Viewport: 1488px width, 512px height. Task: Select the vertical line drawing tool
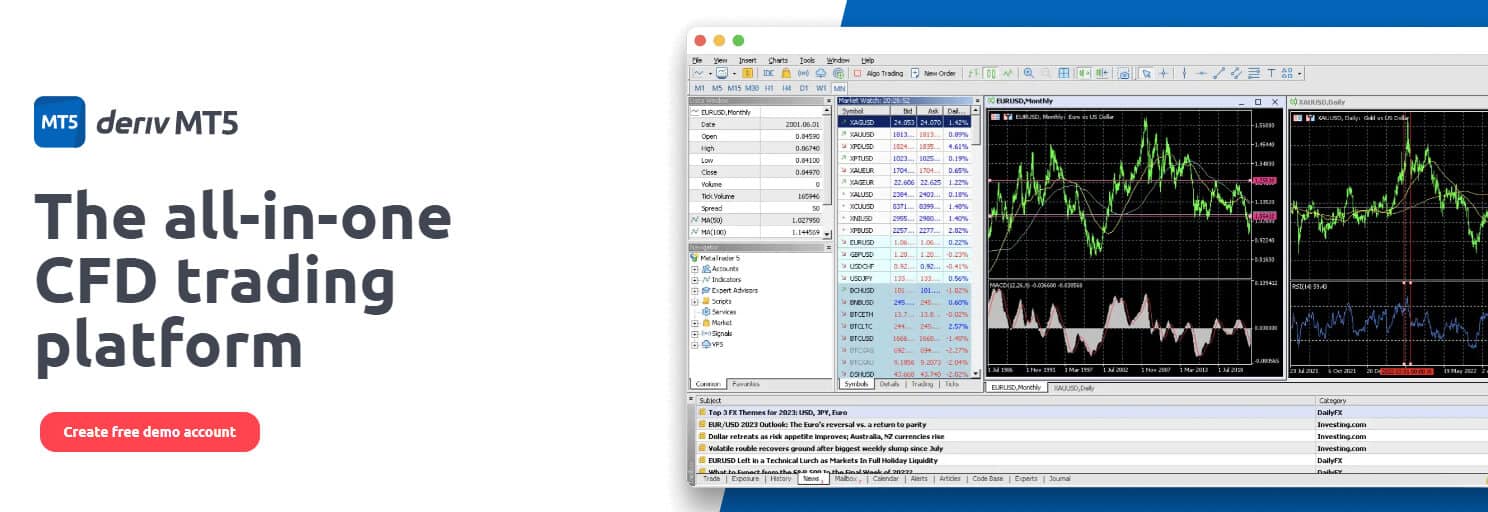pos(1184,73)
